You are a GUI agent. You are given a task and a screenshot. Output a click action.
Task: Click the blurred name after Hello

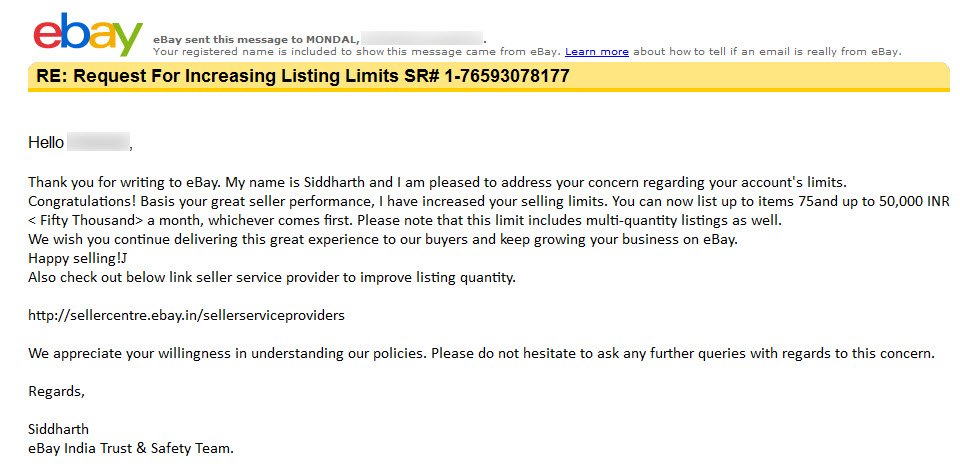click(x=98, y=143)
